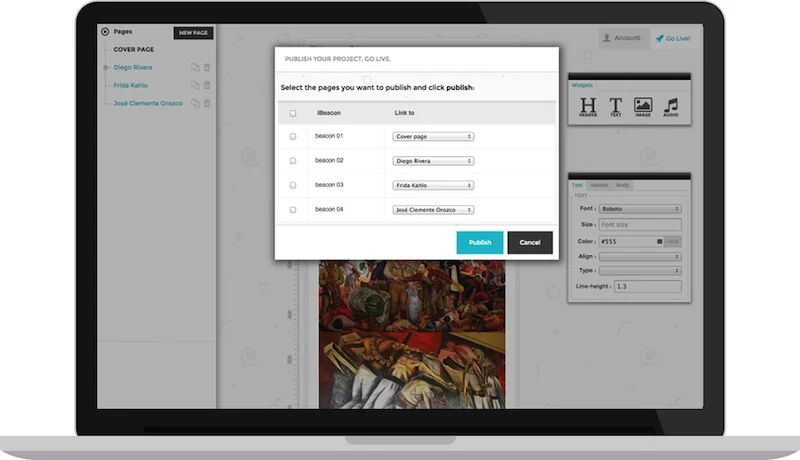Check the beacon 01 checkbox

click(293, 137)
